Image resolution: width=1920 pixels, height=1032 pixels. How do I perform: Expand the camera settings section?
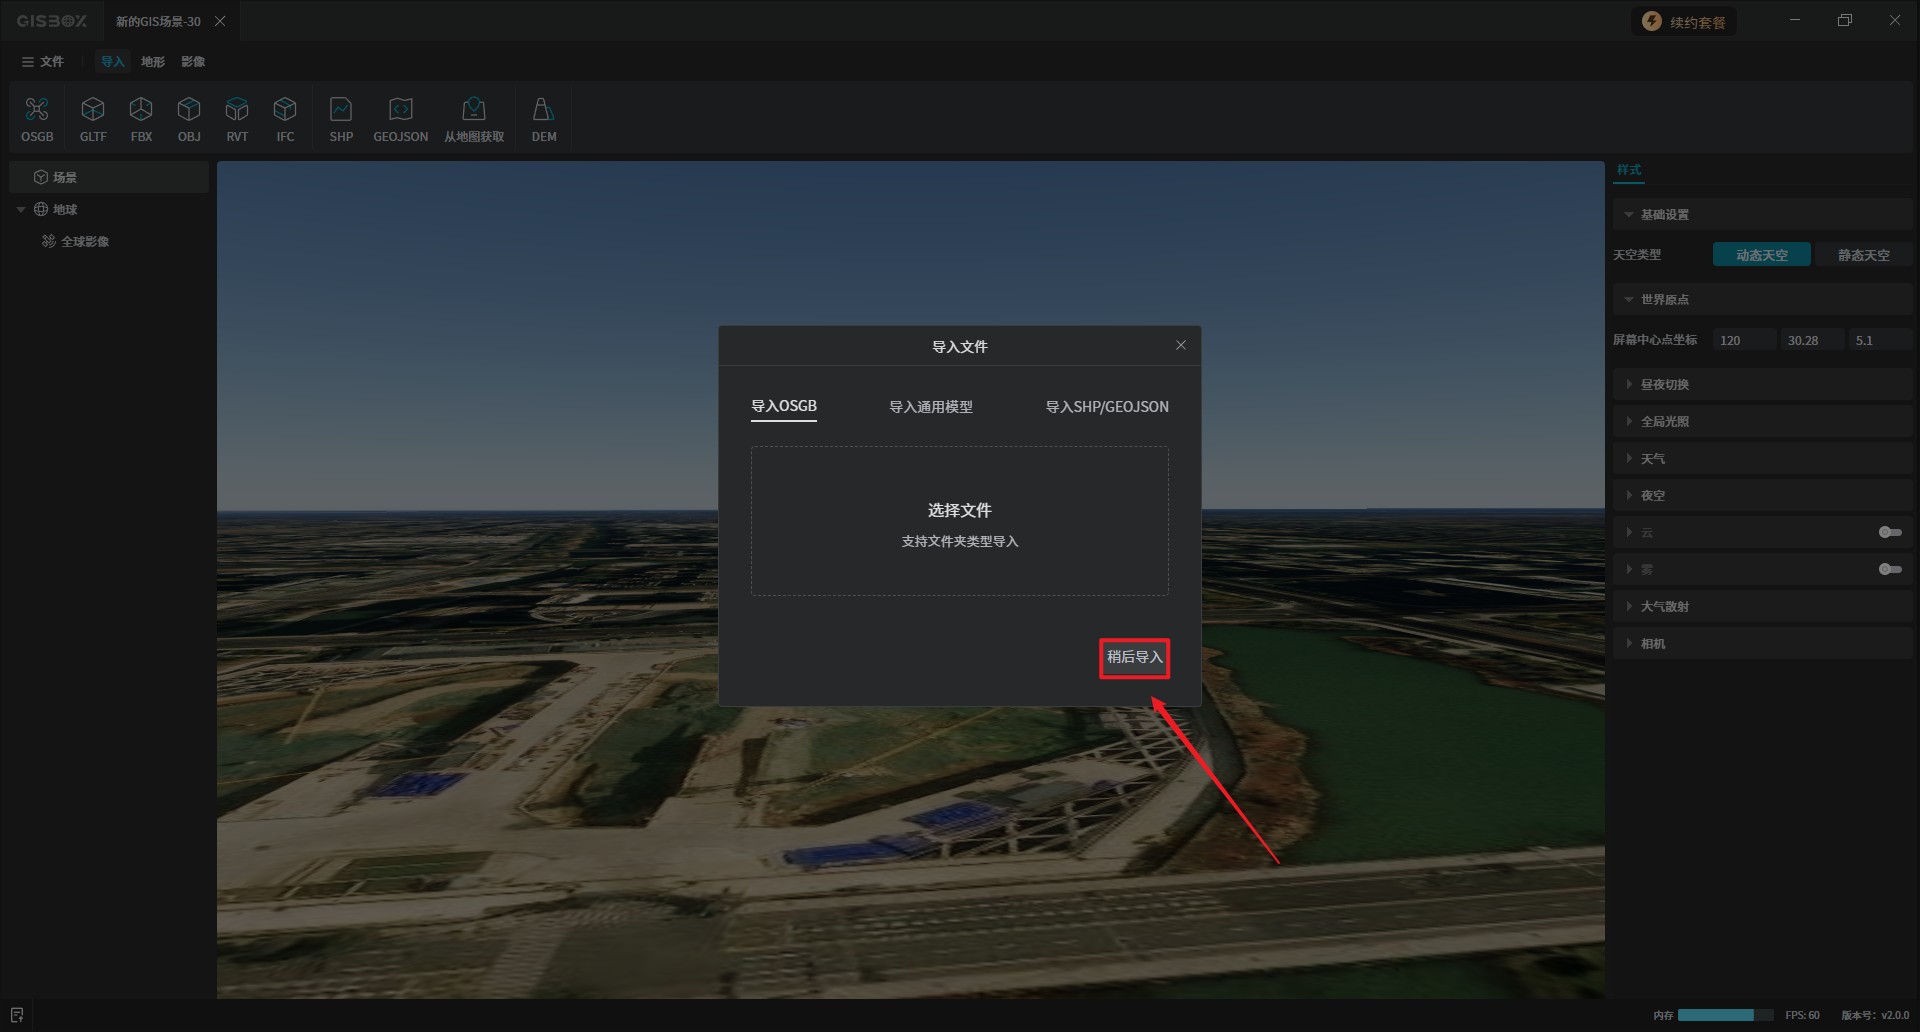(x=1652, y=644)
